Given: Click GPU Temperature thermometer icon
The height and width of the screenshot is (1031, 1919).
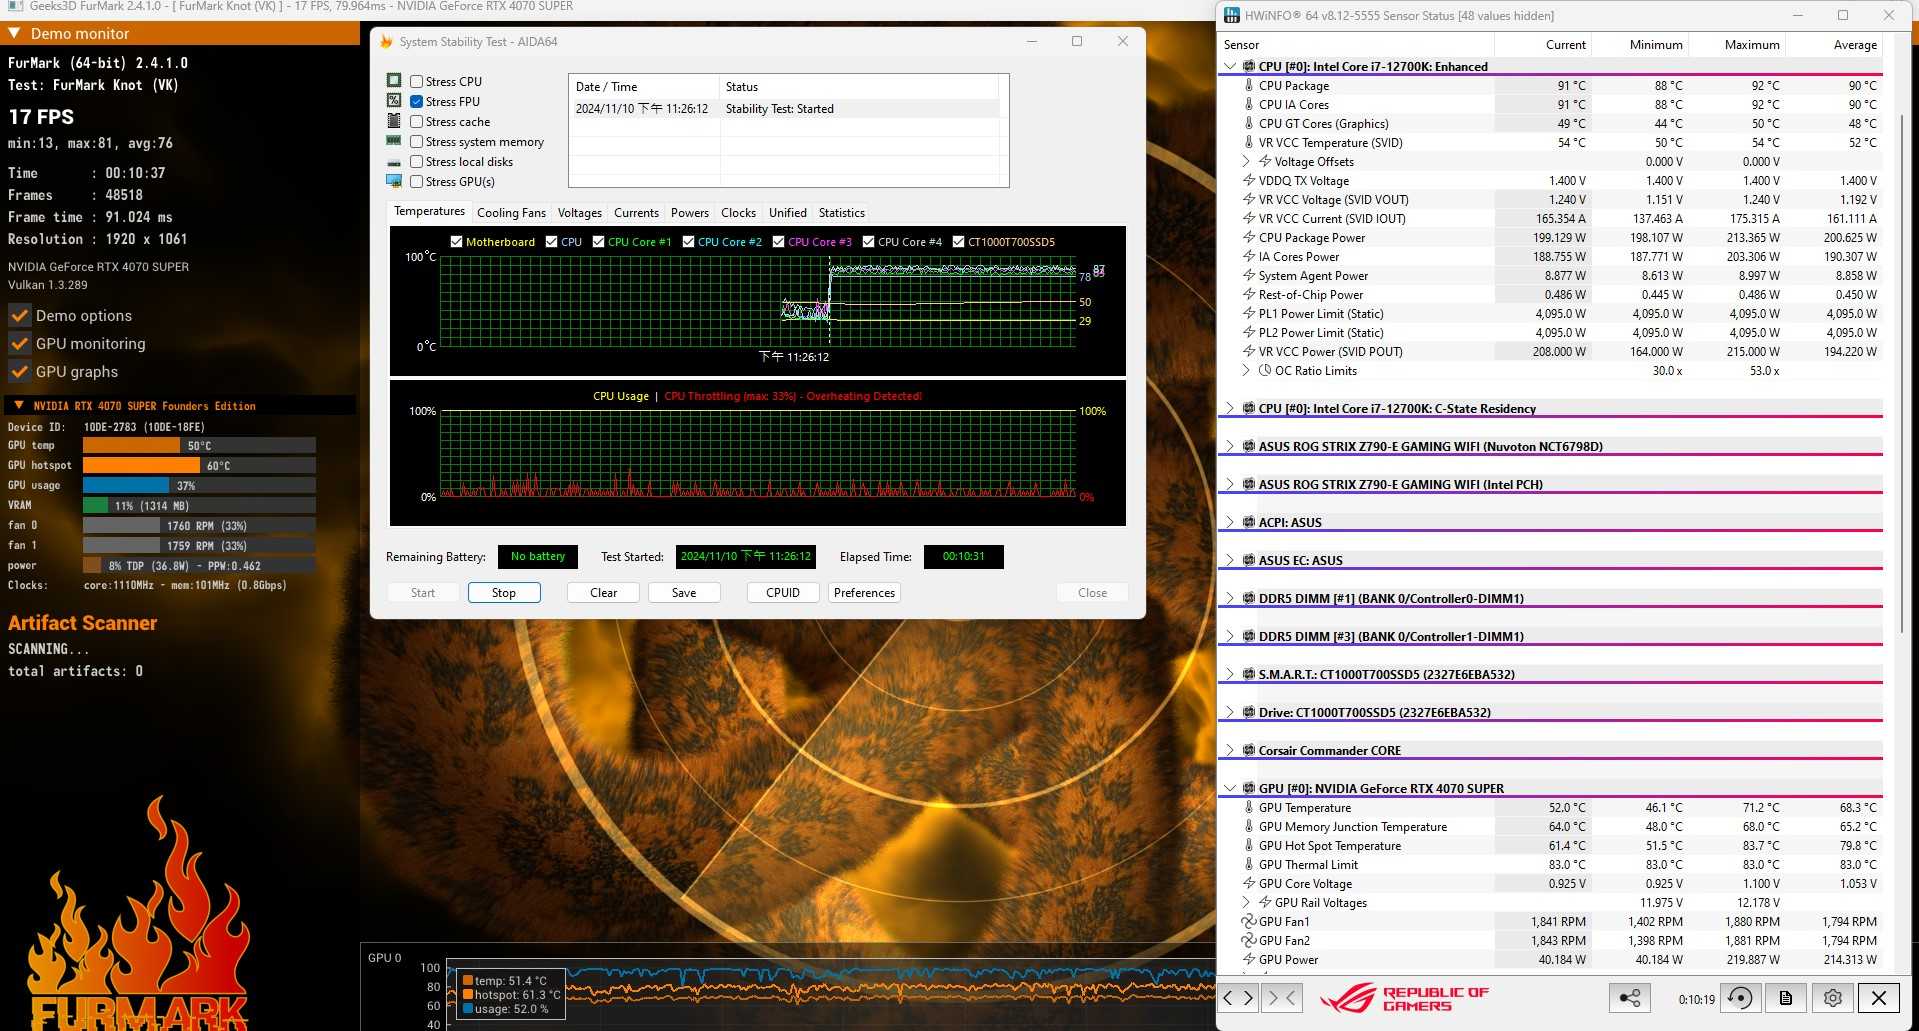Looking at the screenshot, I should click(x=1249, y=807).
